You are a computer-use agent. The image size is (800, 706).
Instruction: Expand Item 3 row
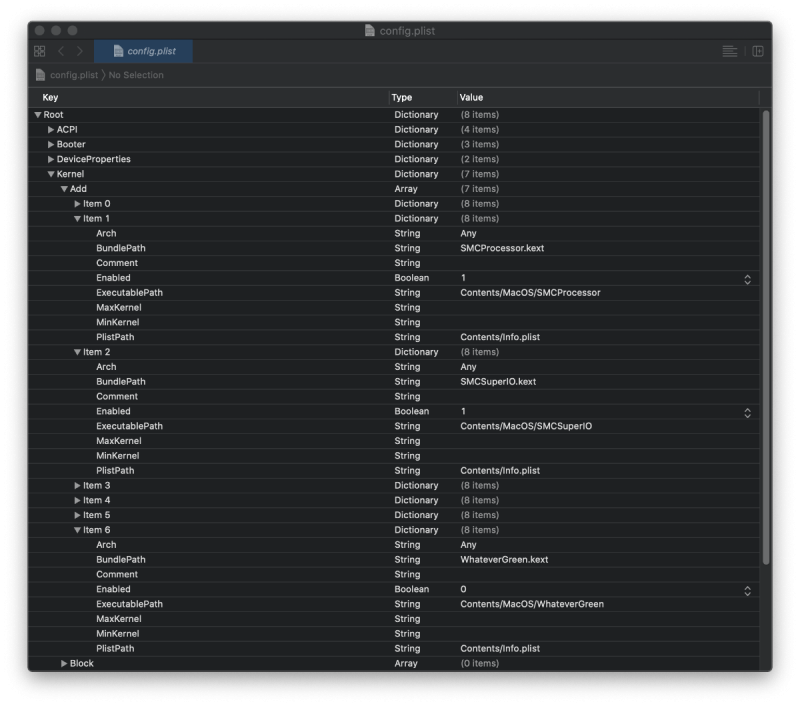78,485
